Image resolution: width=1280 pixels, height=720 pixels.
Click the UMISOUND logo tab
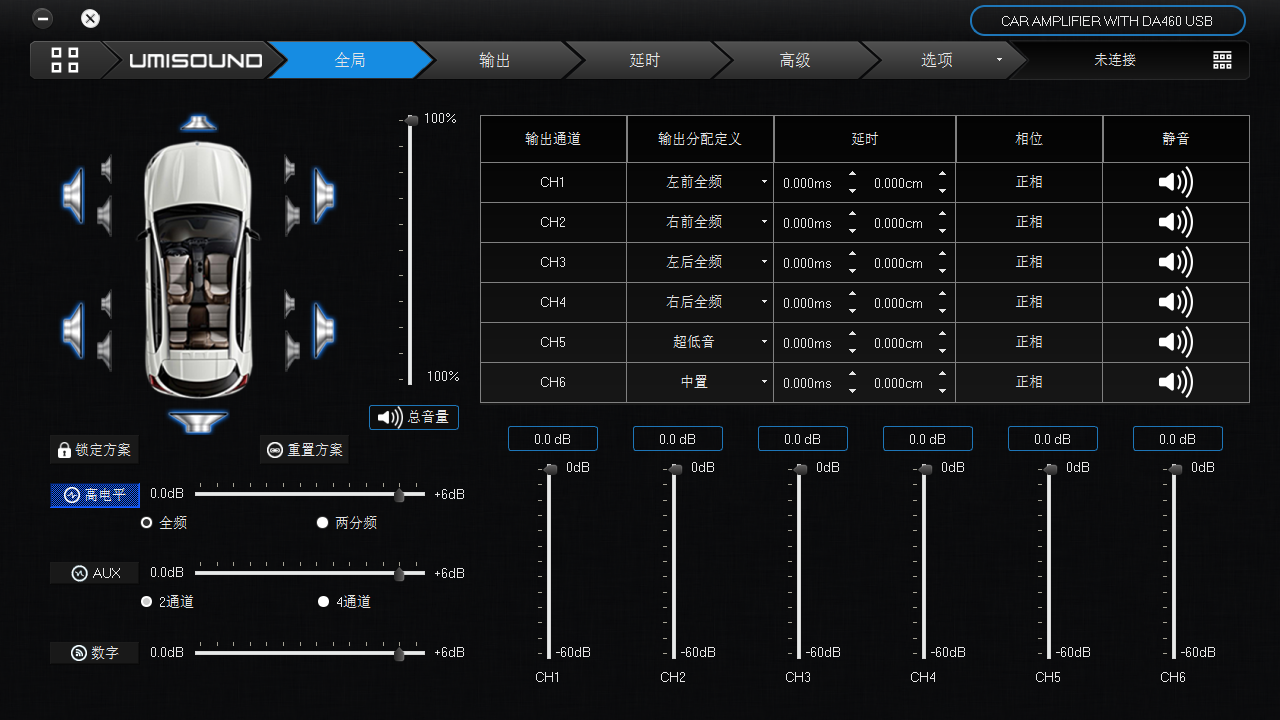(x=196, y=60)
